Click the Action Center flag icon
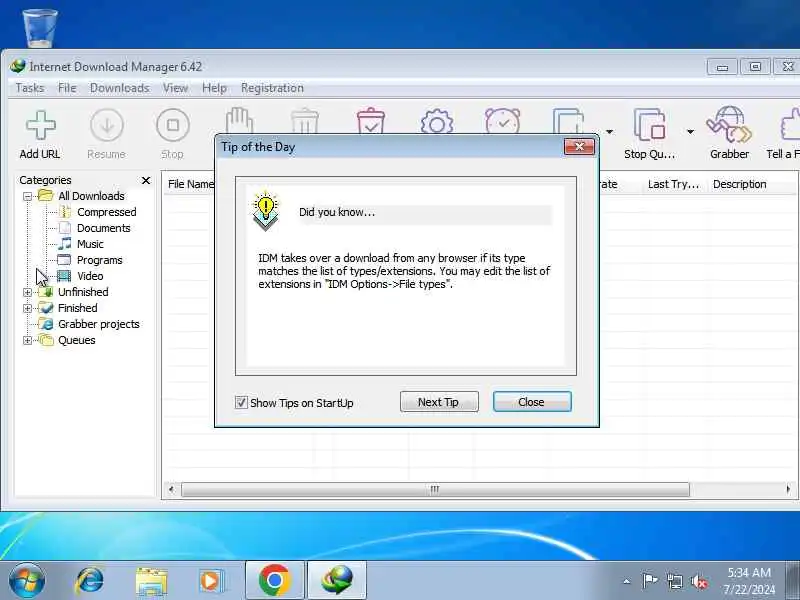 point(649,580)
